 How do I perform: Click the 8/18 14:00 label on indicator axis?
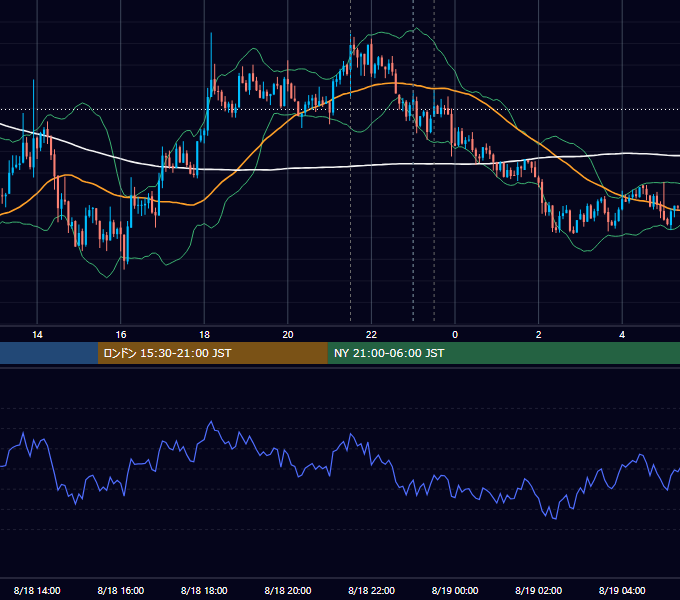pos(37,590)
